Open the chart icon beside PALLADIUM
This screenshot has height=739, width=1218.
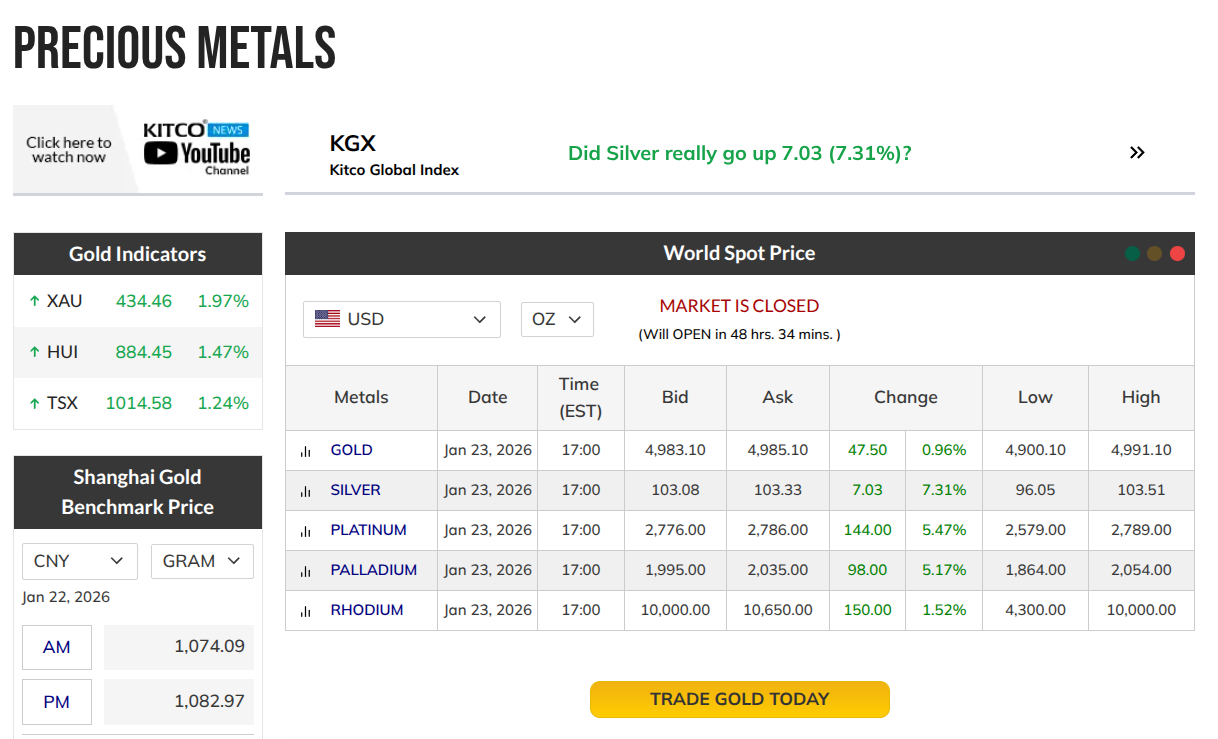[305, 571]
